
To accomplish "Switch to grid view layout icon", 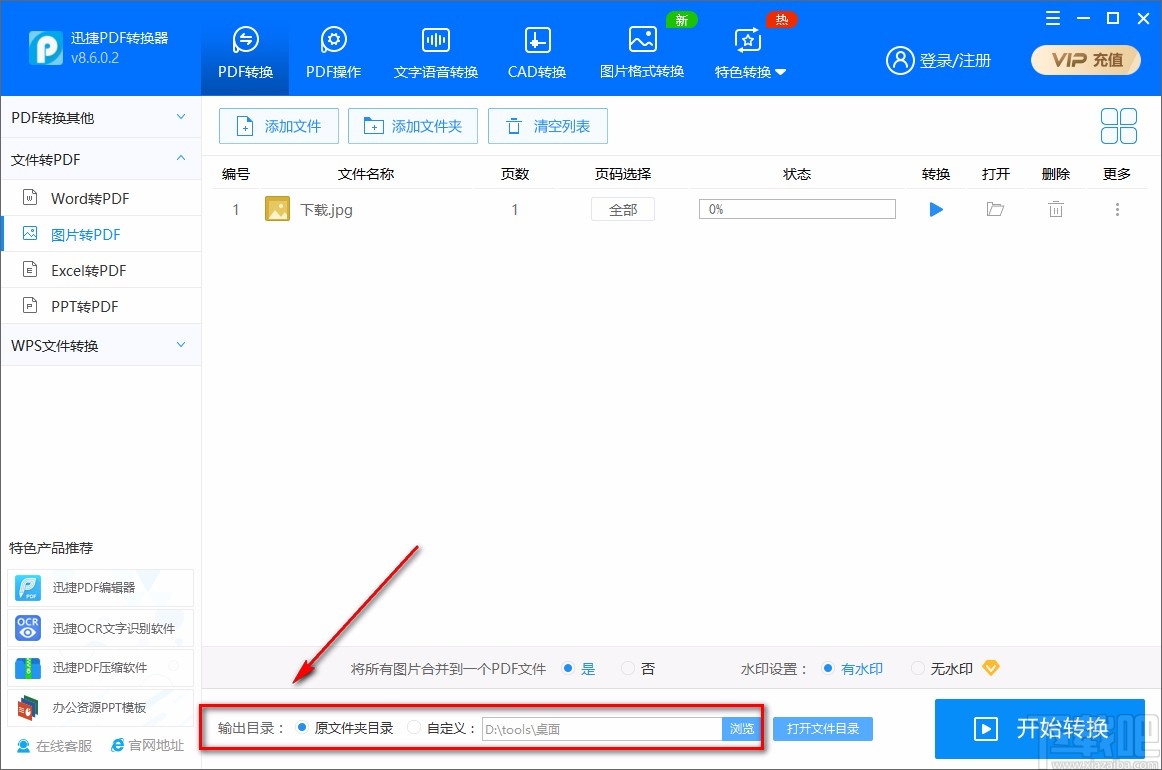I will [1118, 126].
